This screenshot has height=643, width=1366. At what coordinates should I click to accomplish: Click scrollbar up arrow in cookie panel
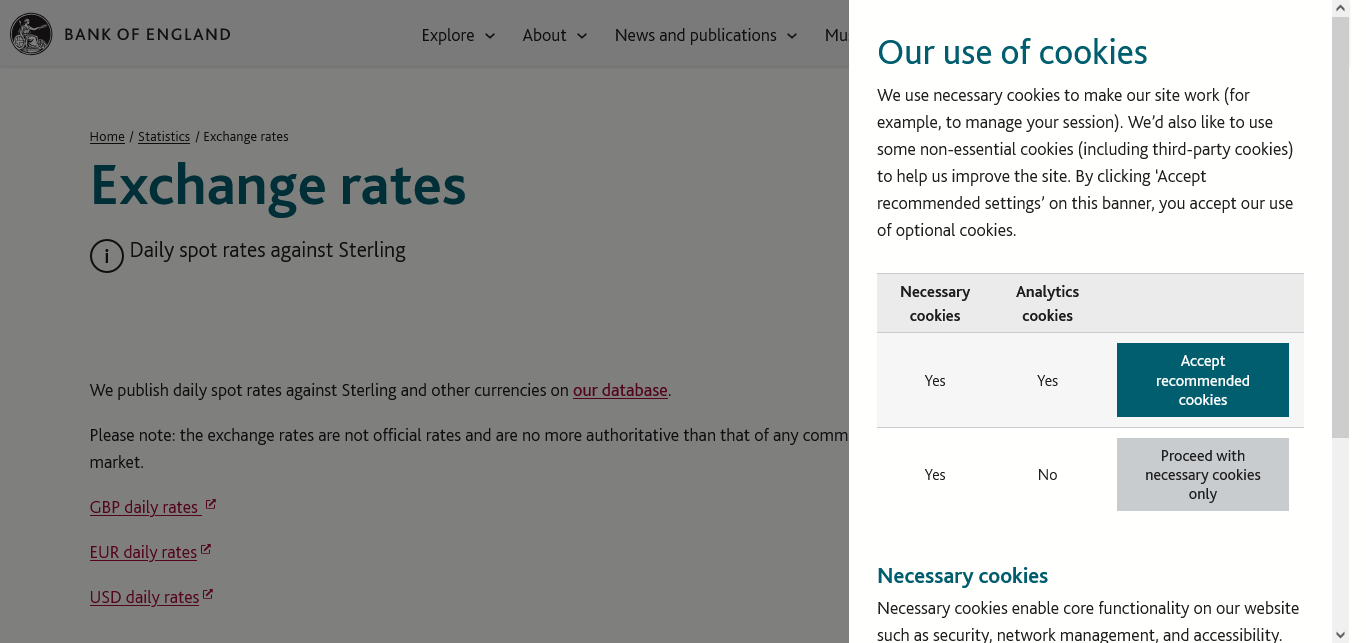click(1341, 8)
